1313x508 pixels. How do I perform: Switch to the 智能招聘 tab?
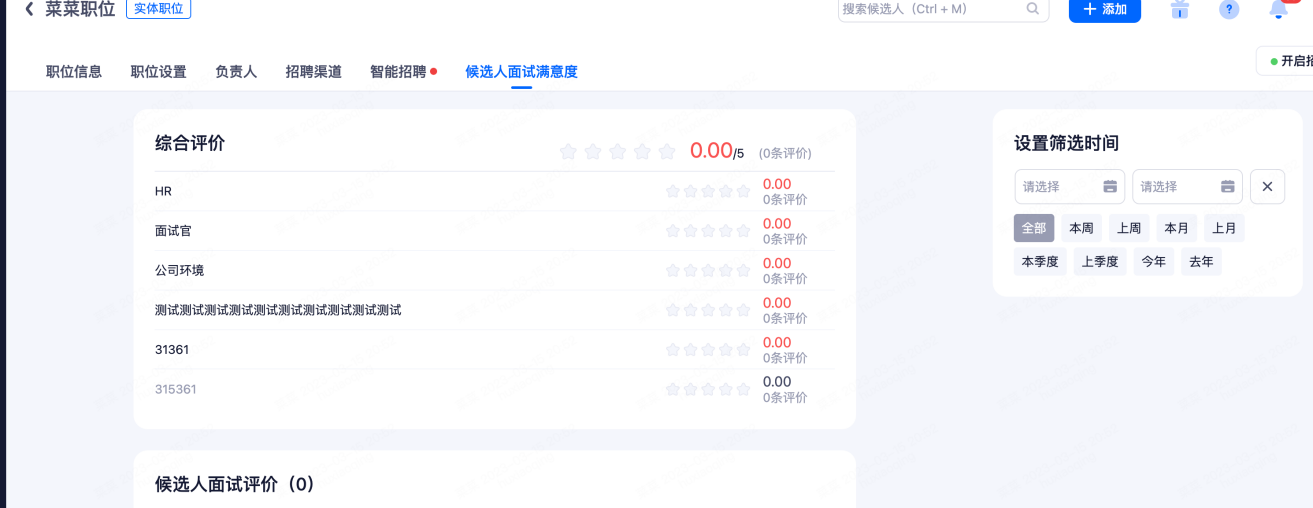[x=398, y=72]
